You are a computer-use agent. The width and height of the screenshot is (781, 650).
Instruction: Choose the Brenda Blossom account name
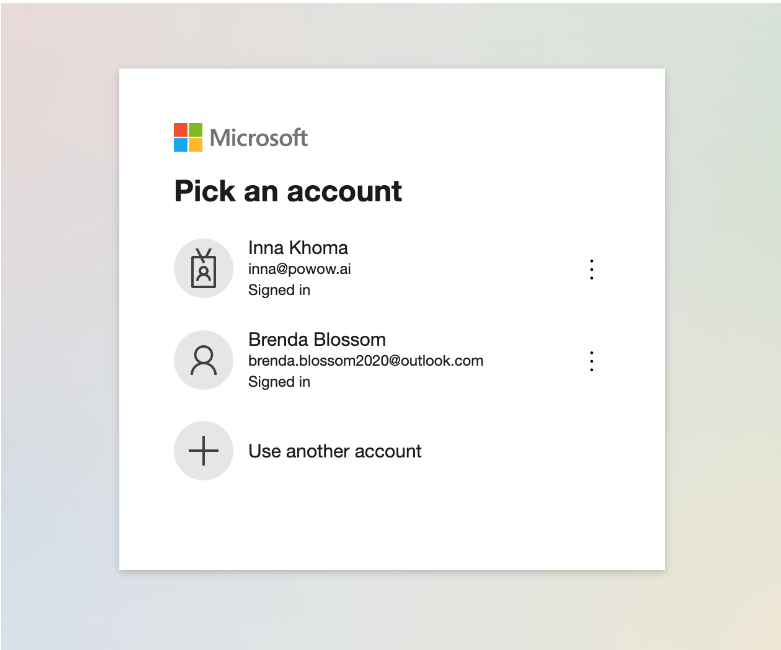point(316,340)
